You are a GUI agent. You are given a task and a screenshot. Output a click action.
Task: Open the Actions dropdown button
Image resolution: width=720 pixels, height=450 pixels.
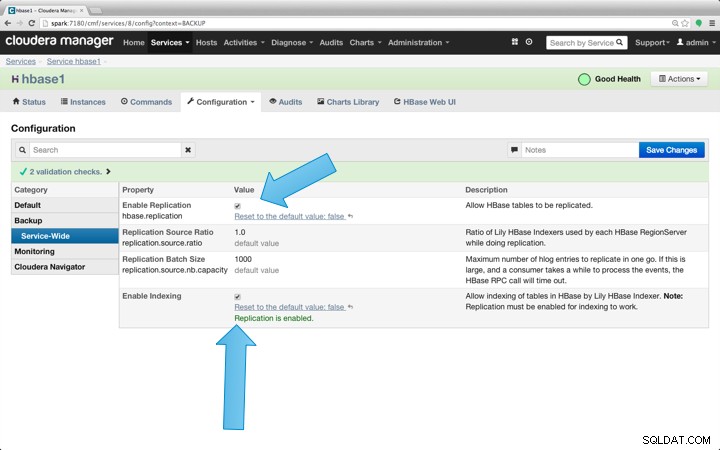pos(680,79)
